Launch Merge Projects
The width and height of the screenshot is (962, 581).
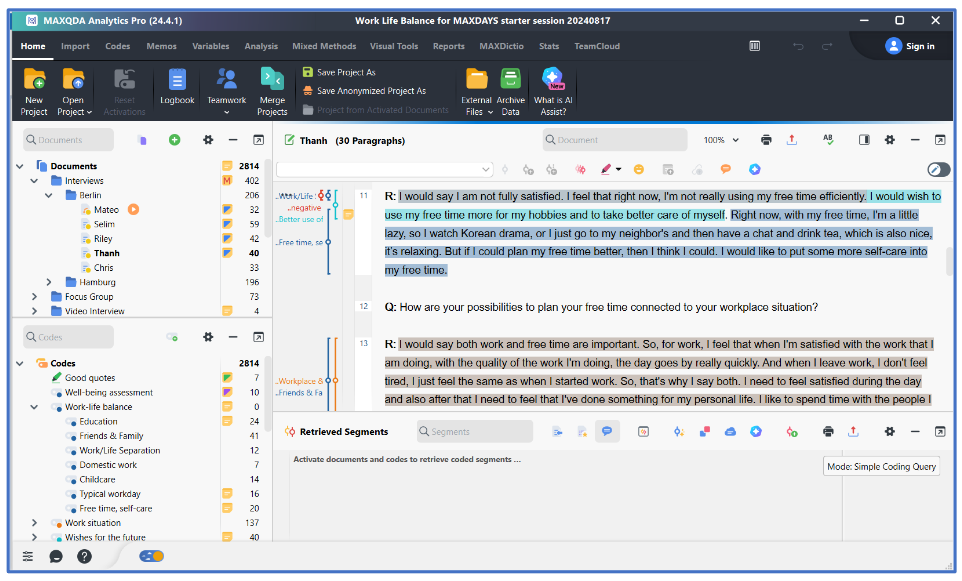(x=272, y=92)
